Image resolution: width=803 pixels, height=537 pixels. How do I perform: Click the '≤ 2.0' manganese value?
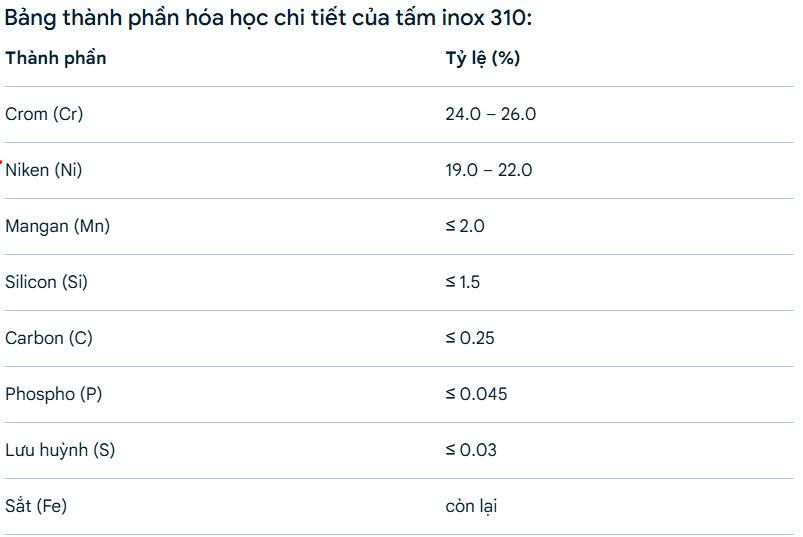pyautogui.click(x=464, y=226)
